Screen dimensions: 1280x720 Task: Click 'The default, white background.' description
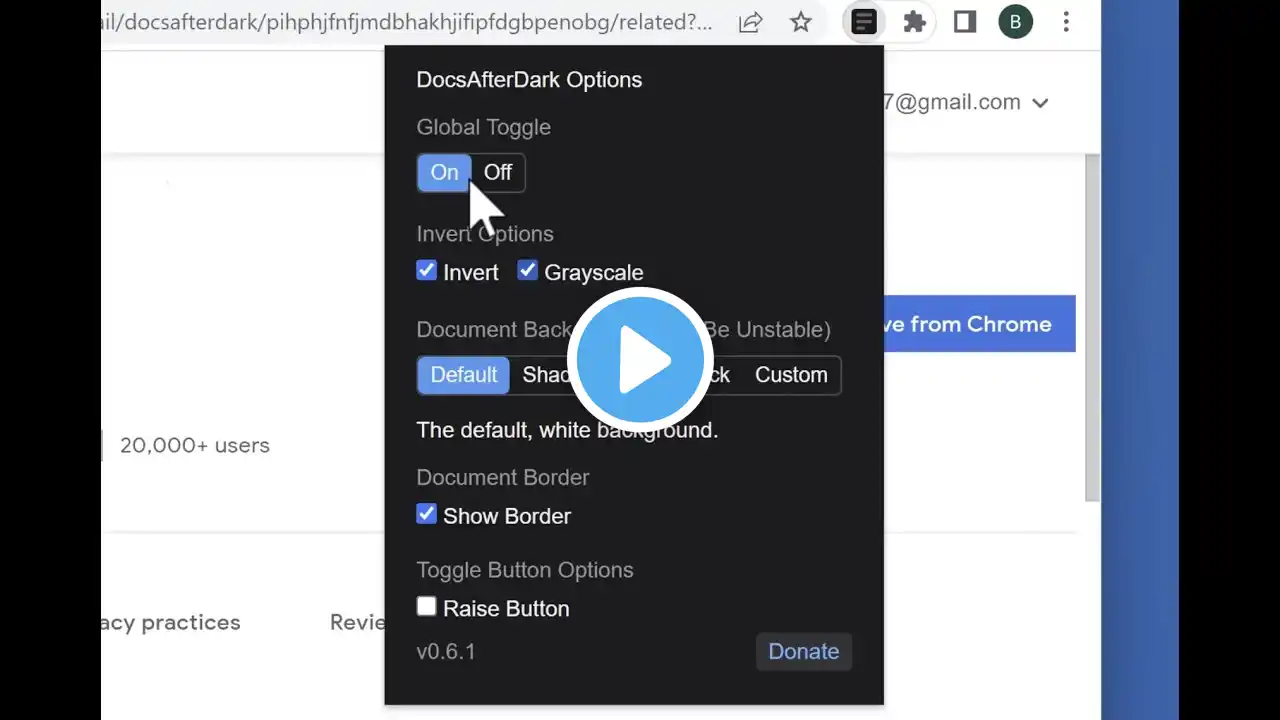click(567, 430)
